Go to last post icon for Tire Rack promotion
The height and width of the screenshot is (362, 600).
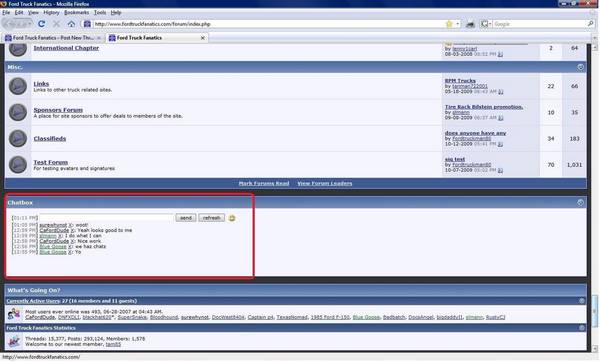coord(501,118)
